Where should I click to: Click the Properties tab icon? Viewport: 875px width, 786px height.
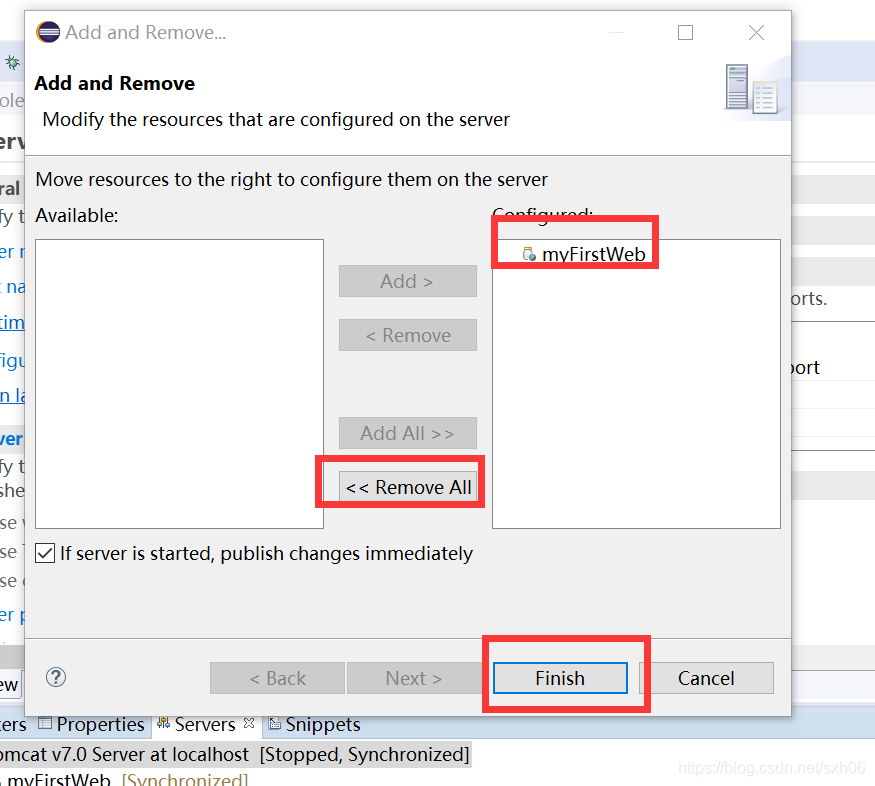pos(45,724)
